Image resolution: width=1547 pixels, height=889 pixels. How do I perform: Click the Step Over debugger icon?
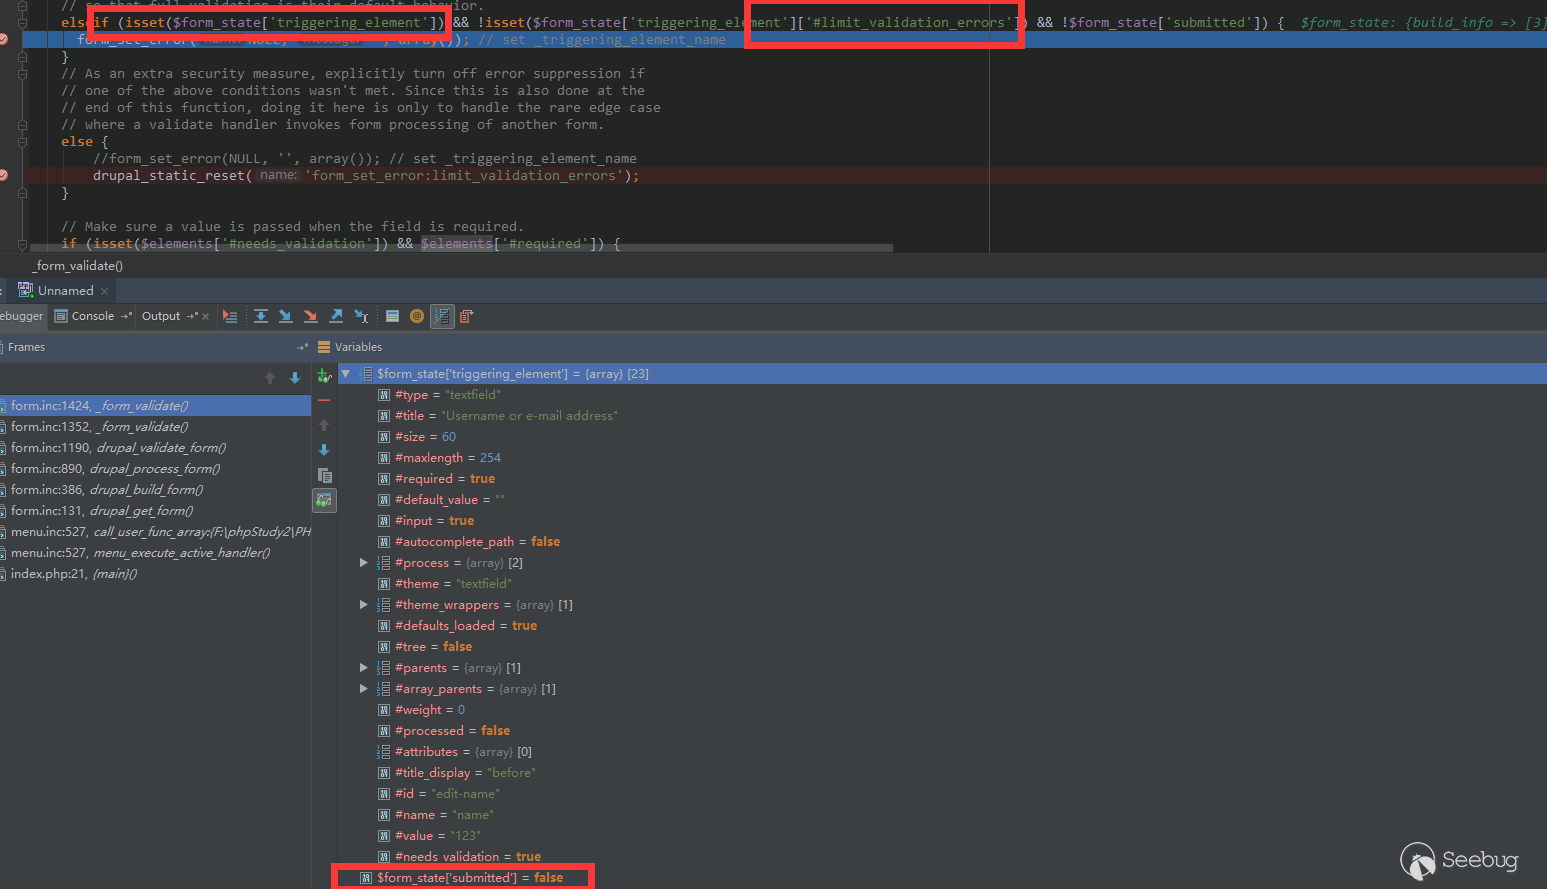260,316
